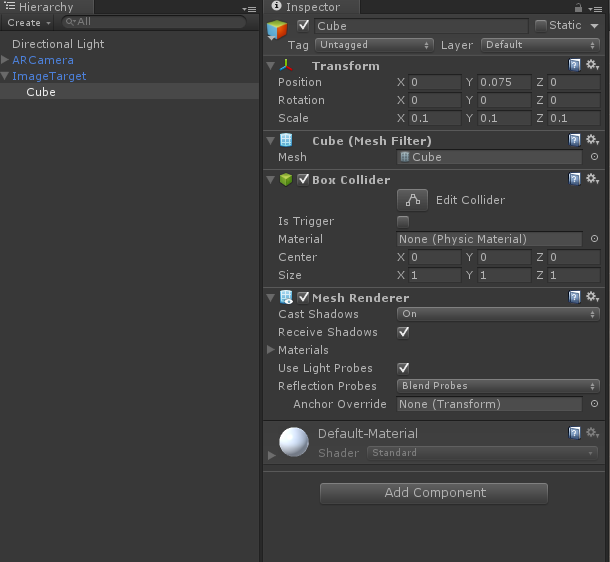Screen dimensions: 610x562
Task: Open Transform component gear settings menu
Action: pyautogui.click(x=592, y=65)
